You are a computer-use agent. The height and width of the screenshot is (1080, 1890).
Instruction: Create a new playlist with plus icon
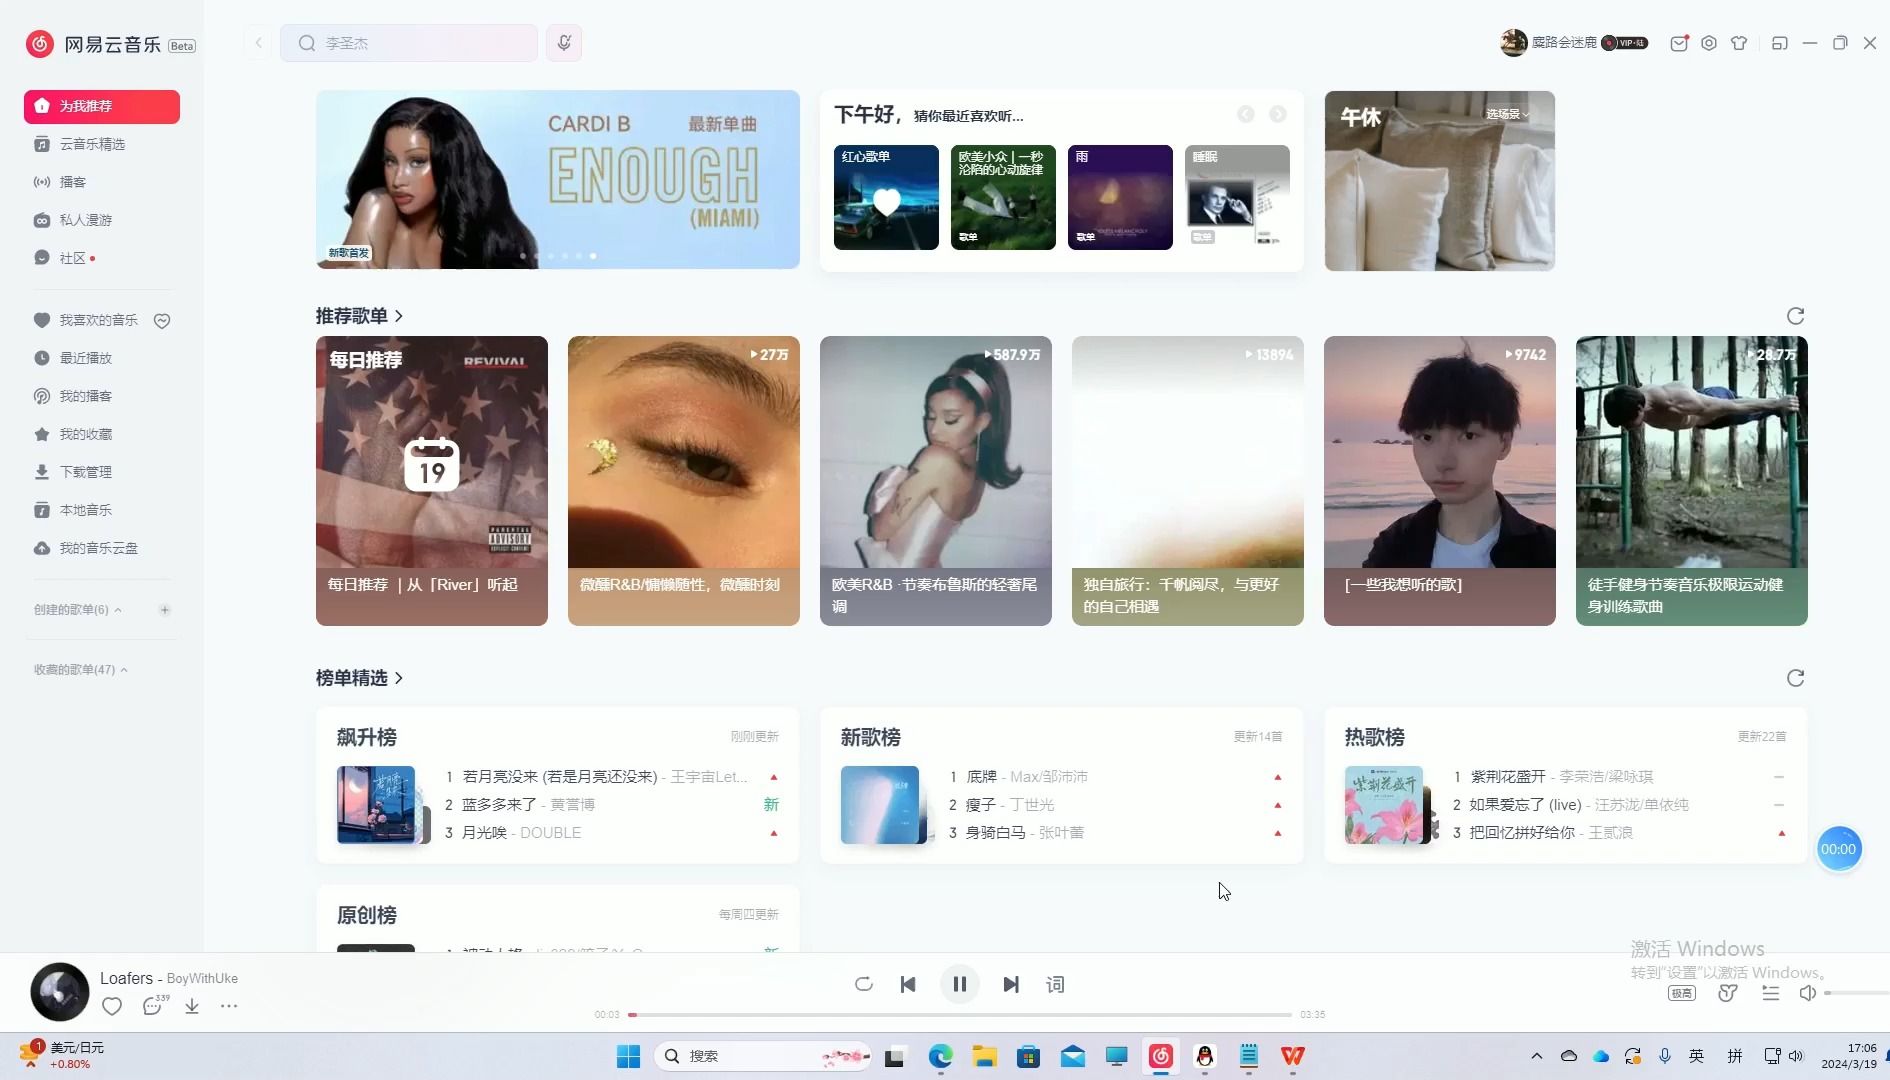tap(165, 610)
